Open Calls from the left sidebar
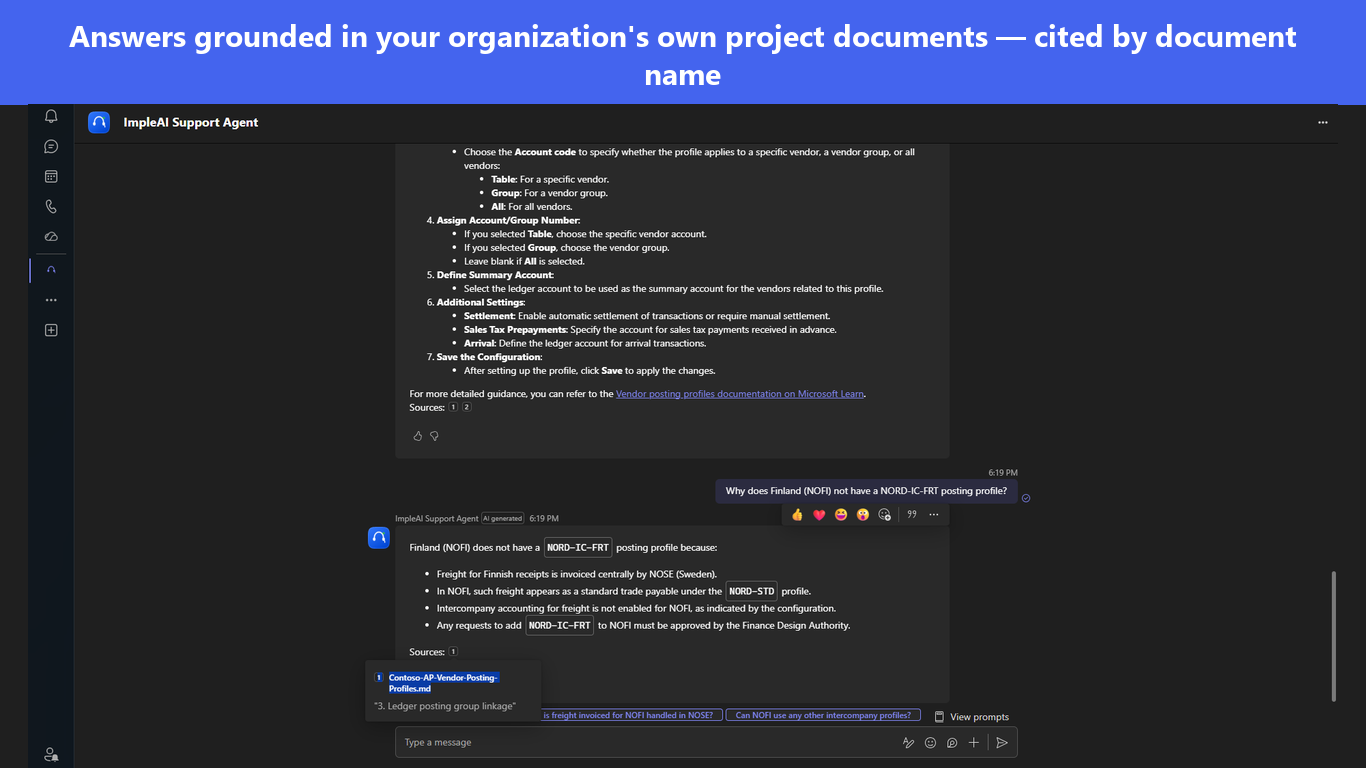 coord(51,207)
